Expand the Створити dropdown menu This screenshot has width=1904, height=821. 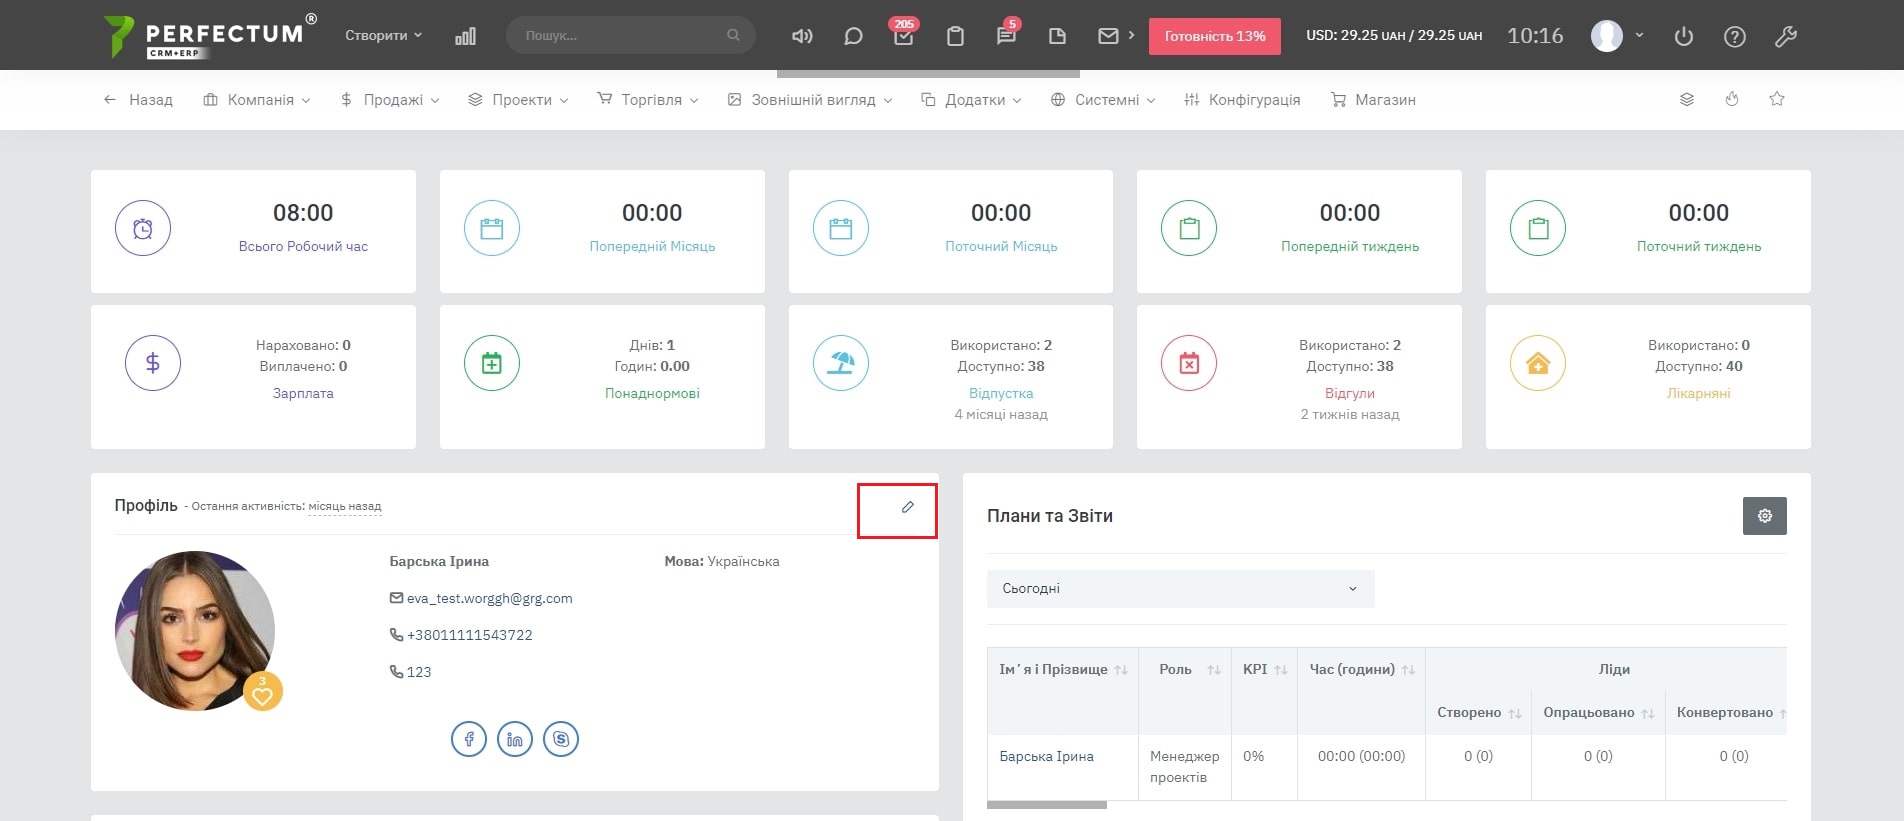click(x=383, y=35)
